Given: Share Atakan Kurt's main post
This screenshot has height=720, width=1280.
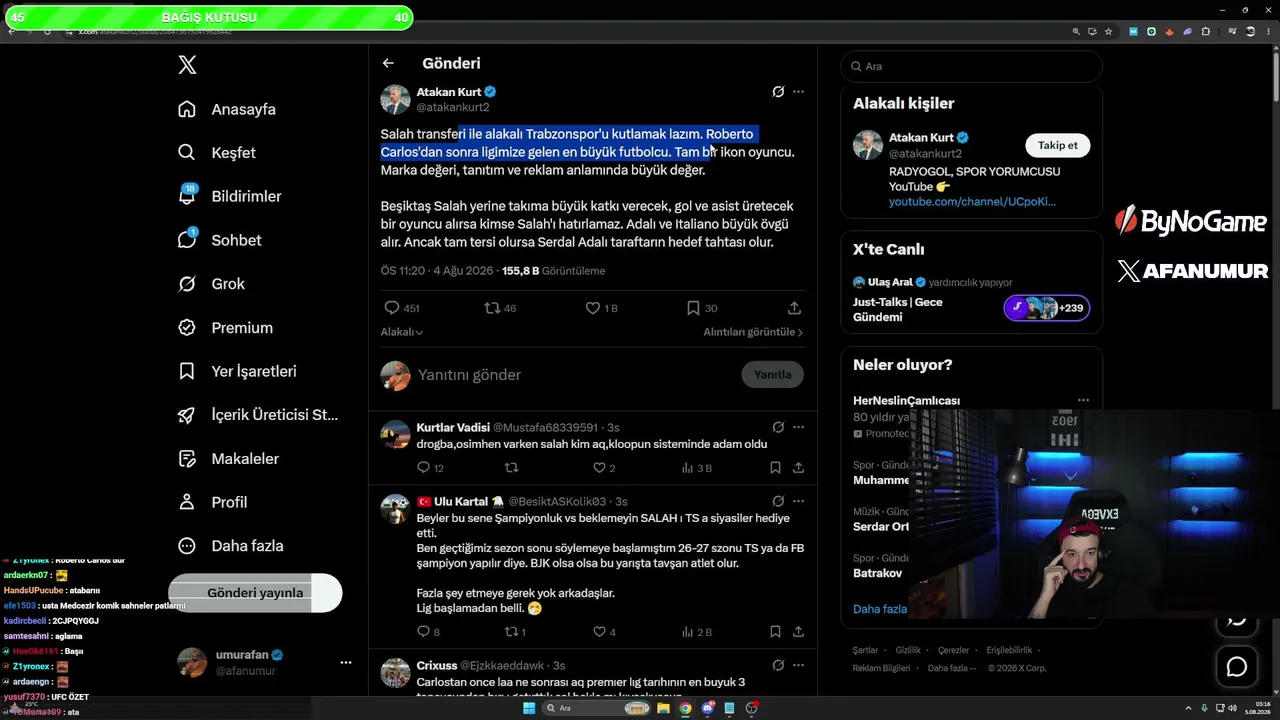Looking at the screenshot, I should 794,308.
